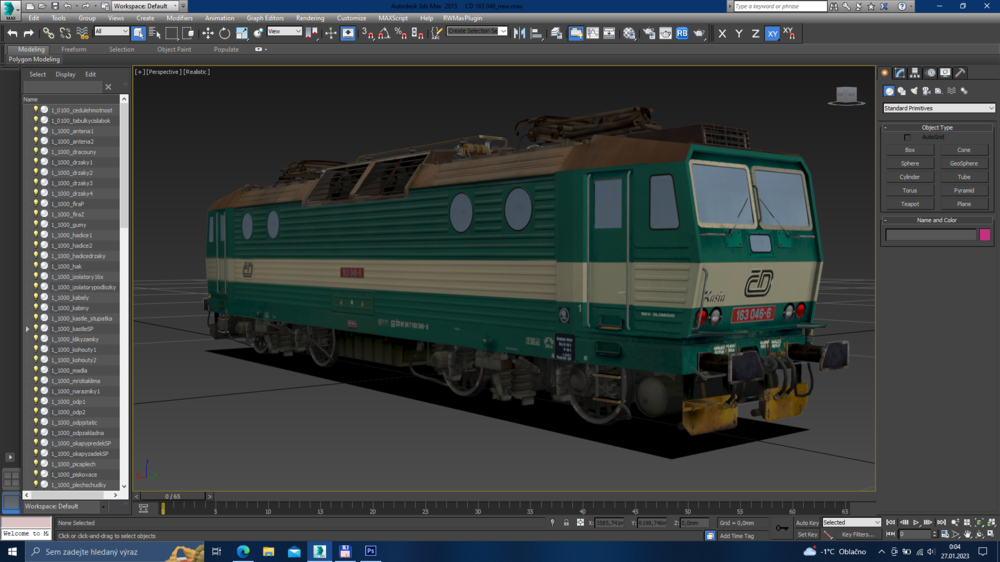Click the Select and Move tool
Image resolution: width=1000 pixels, height=562 pixels.
[x=208, y=33]
